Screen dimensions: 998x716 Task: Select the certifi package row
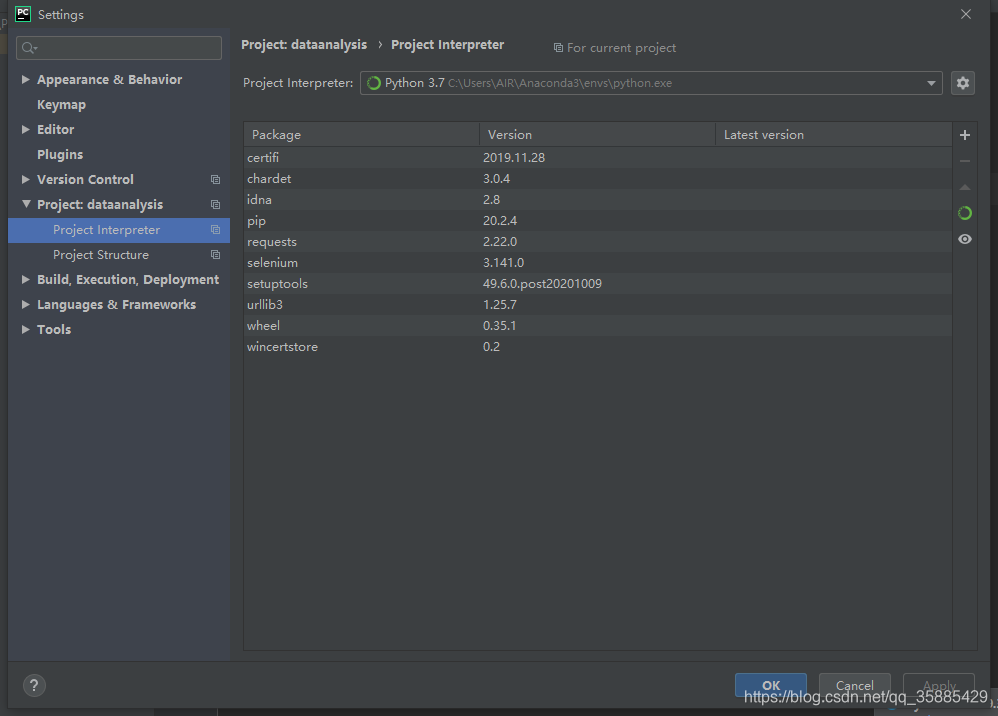(598, 157)
